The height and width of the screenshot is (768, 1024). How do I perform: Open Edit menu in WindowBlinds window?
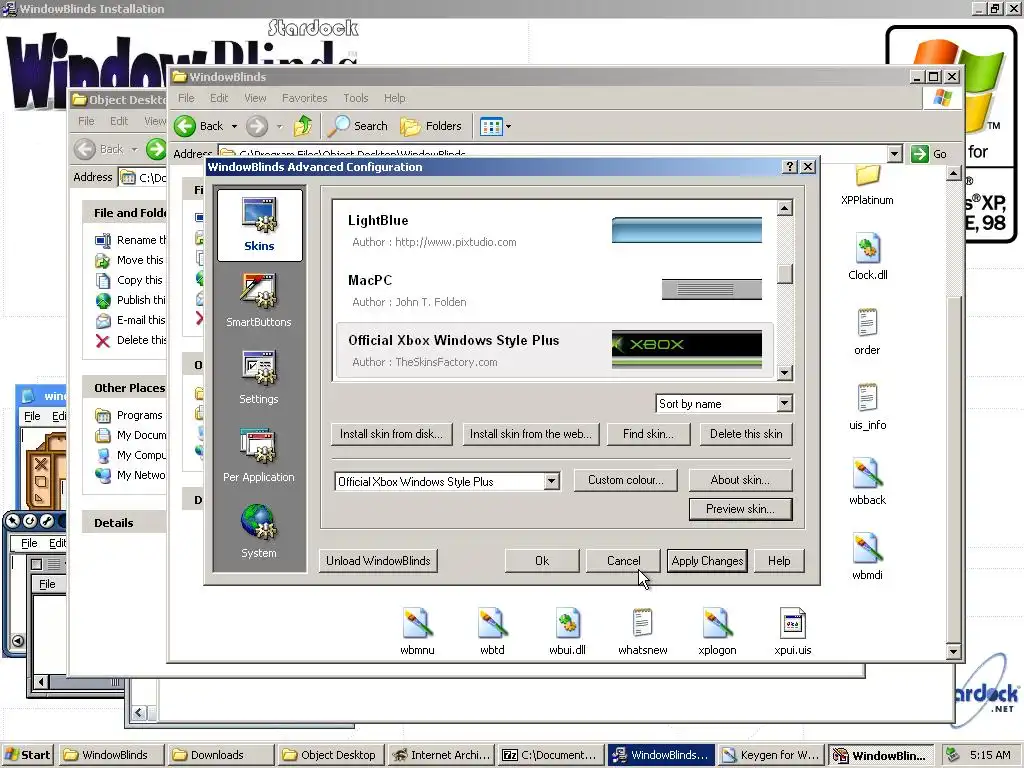tap(219, 98)
